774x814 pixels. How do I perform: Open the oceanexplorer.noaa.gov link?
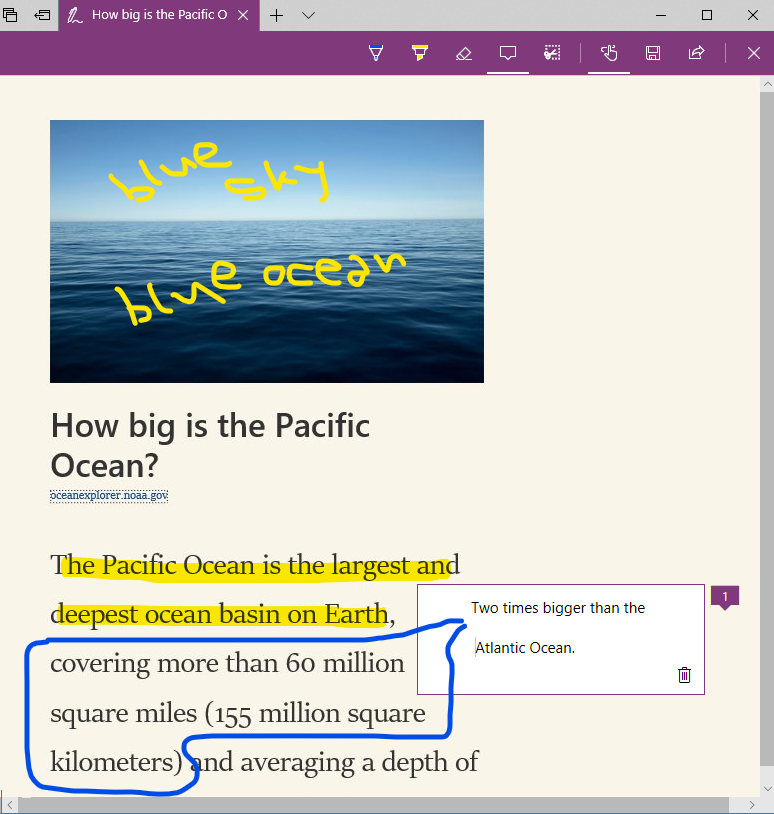click(109, 496)
